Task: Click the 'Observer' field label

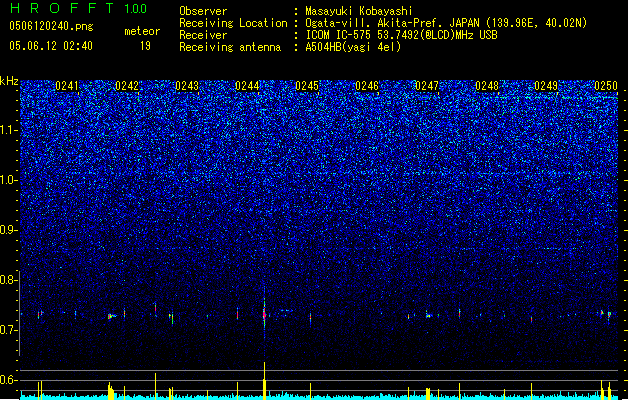Action: click(x=203, y=11)
